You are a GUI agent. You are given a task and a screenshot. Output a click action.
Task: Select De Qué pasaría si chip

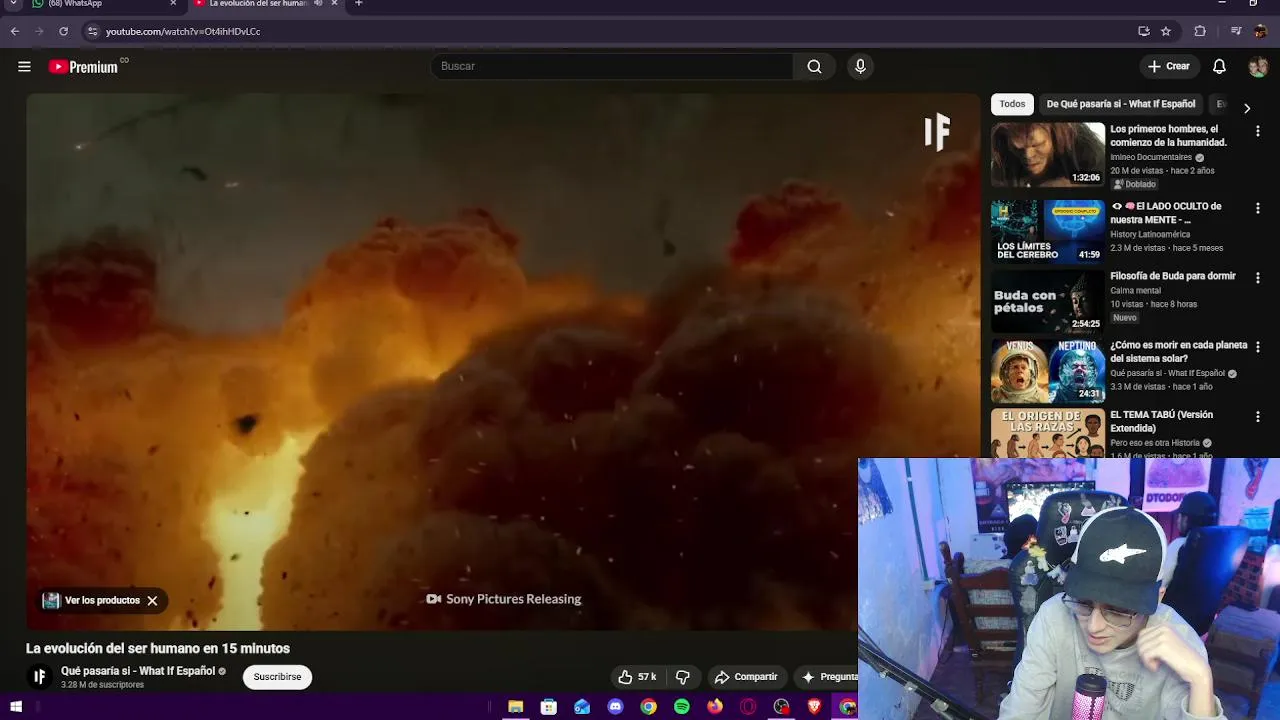point(1121,104)
